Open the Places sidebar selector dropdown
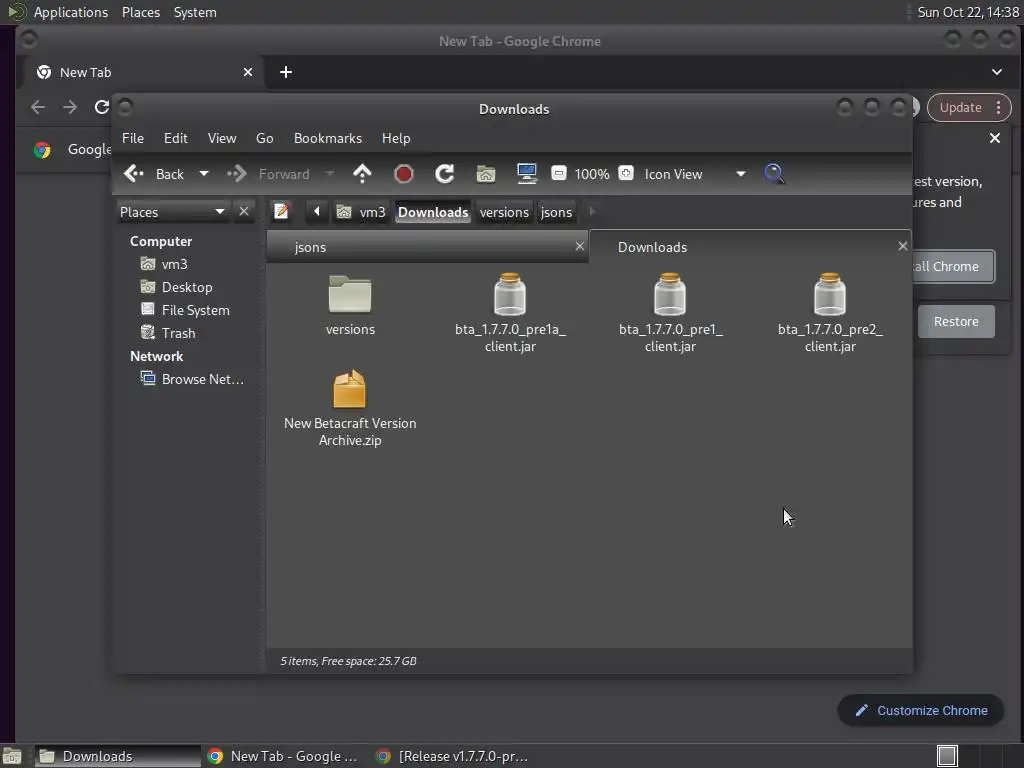 coord(172,212)
